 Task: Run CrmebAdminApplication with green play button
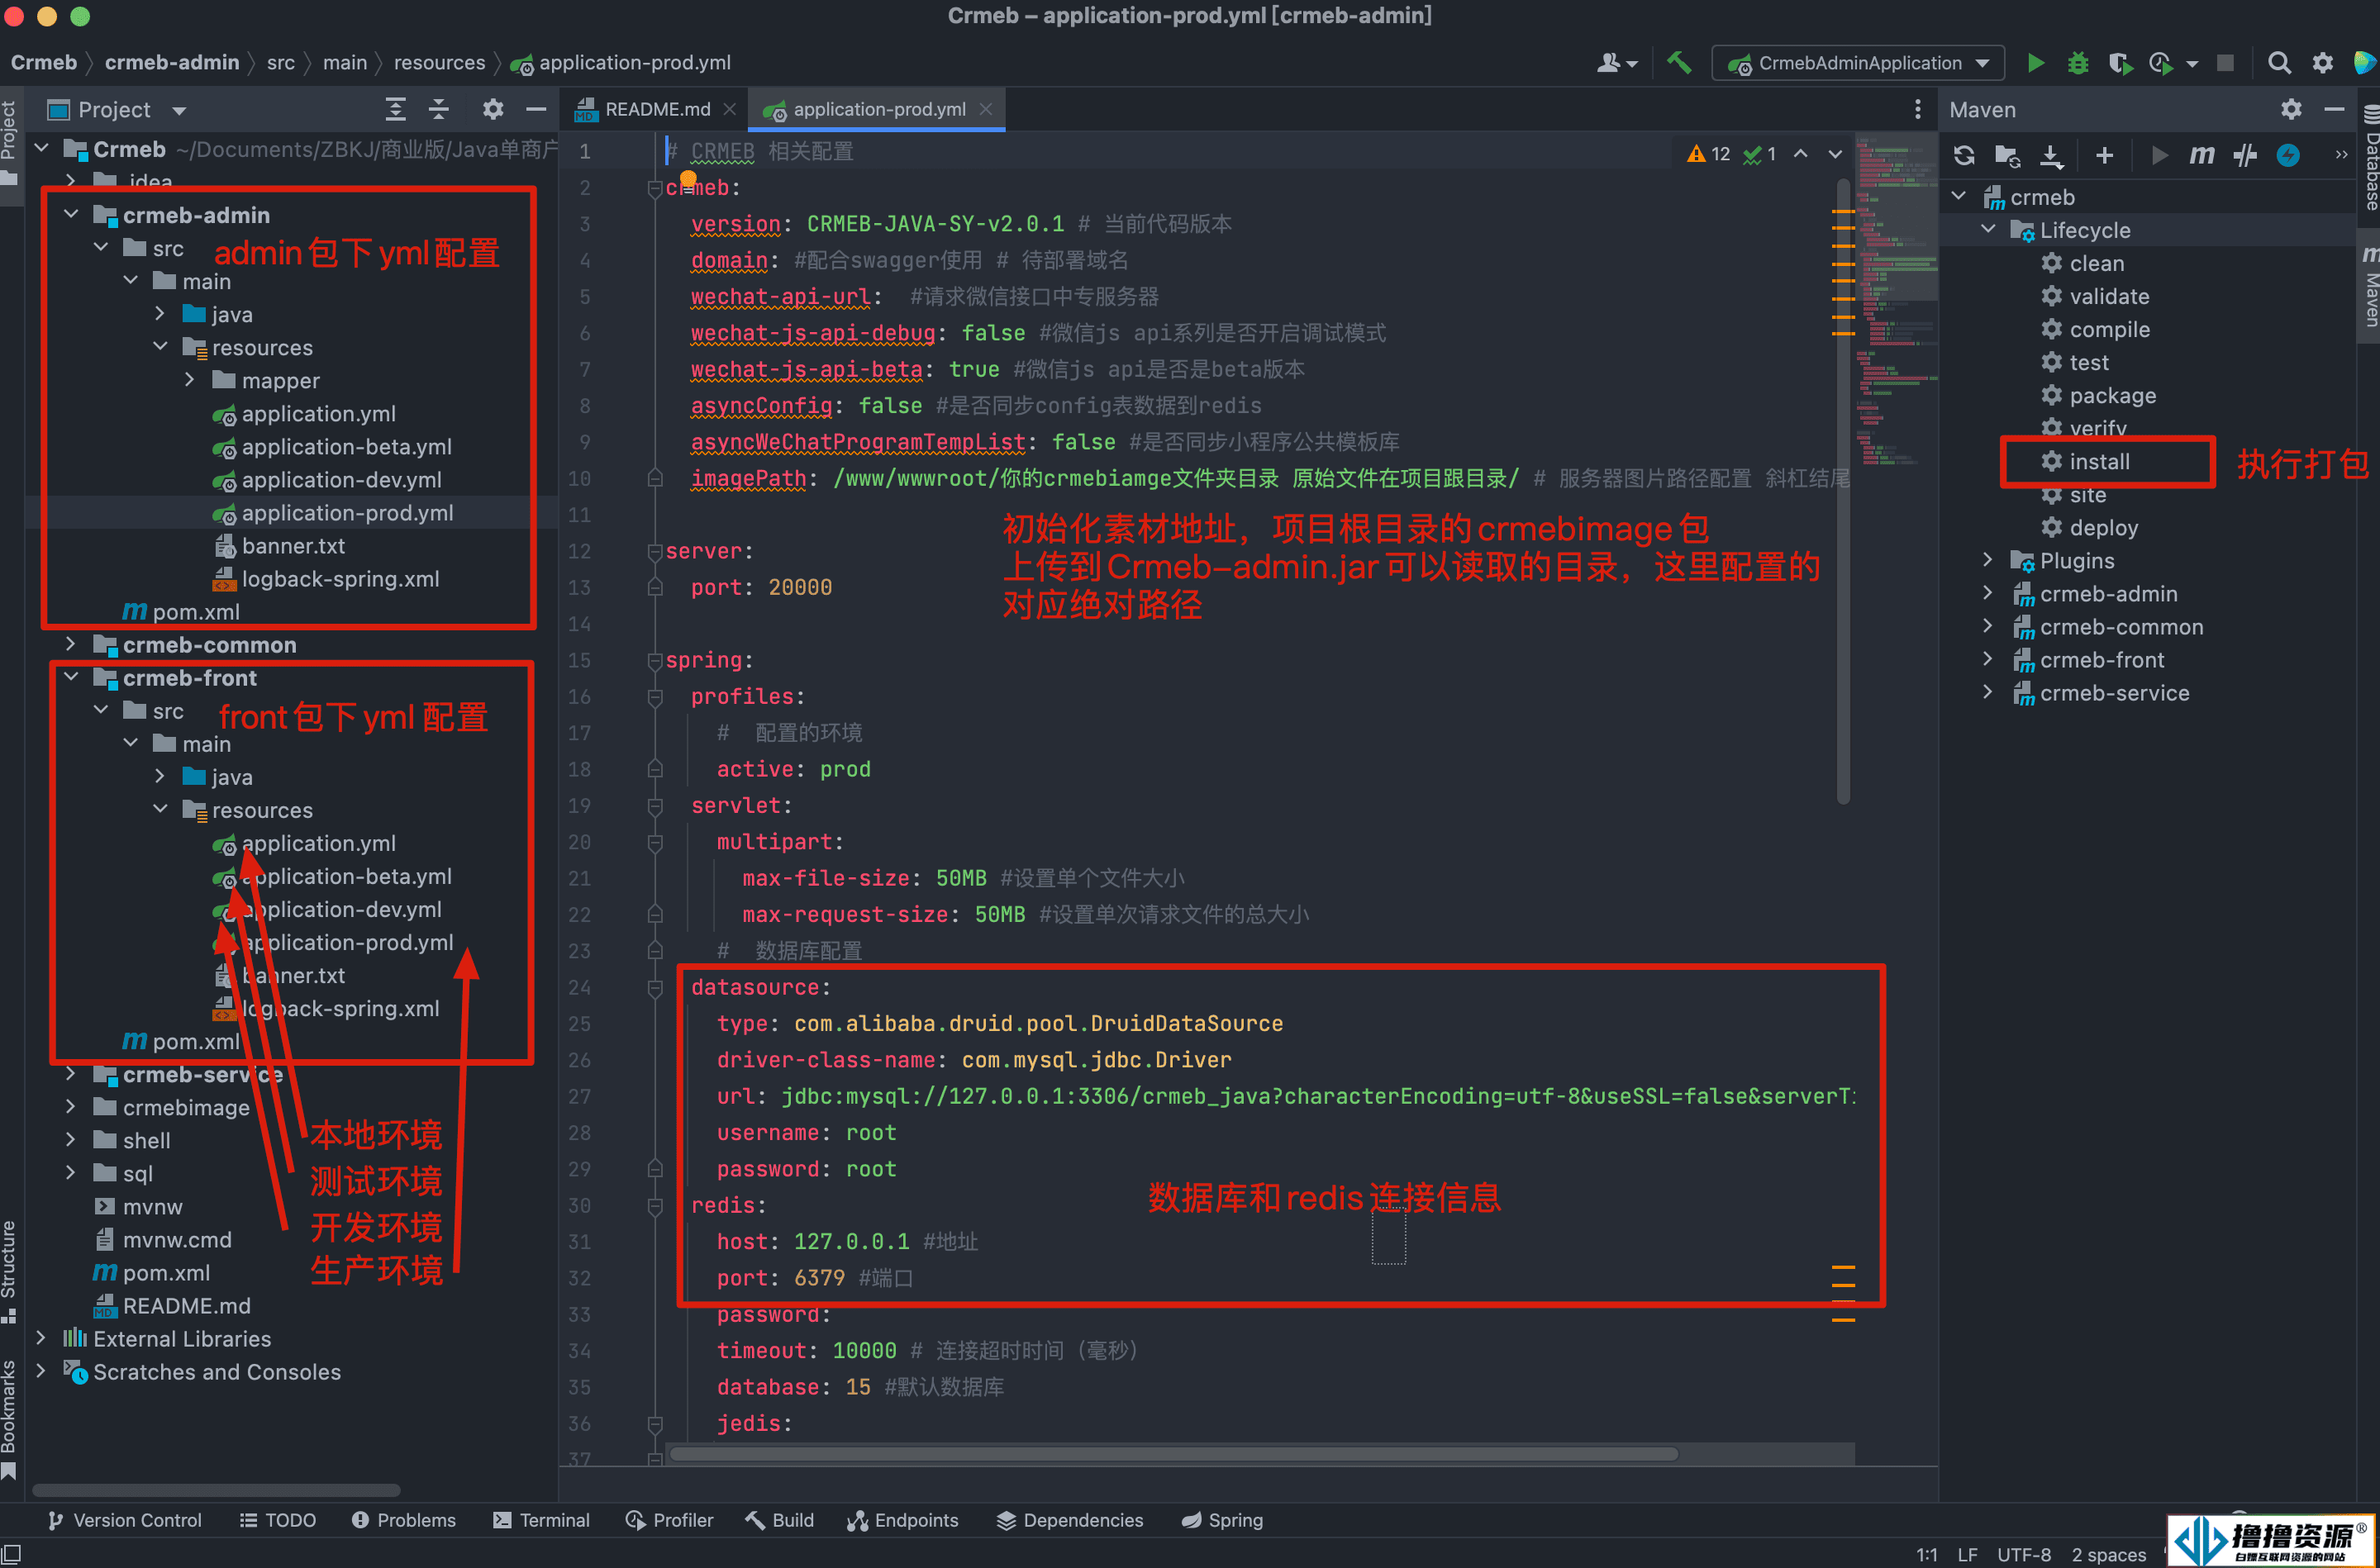pyautogui.click(x=2035, y=63)
